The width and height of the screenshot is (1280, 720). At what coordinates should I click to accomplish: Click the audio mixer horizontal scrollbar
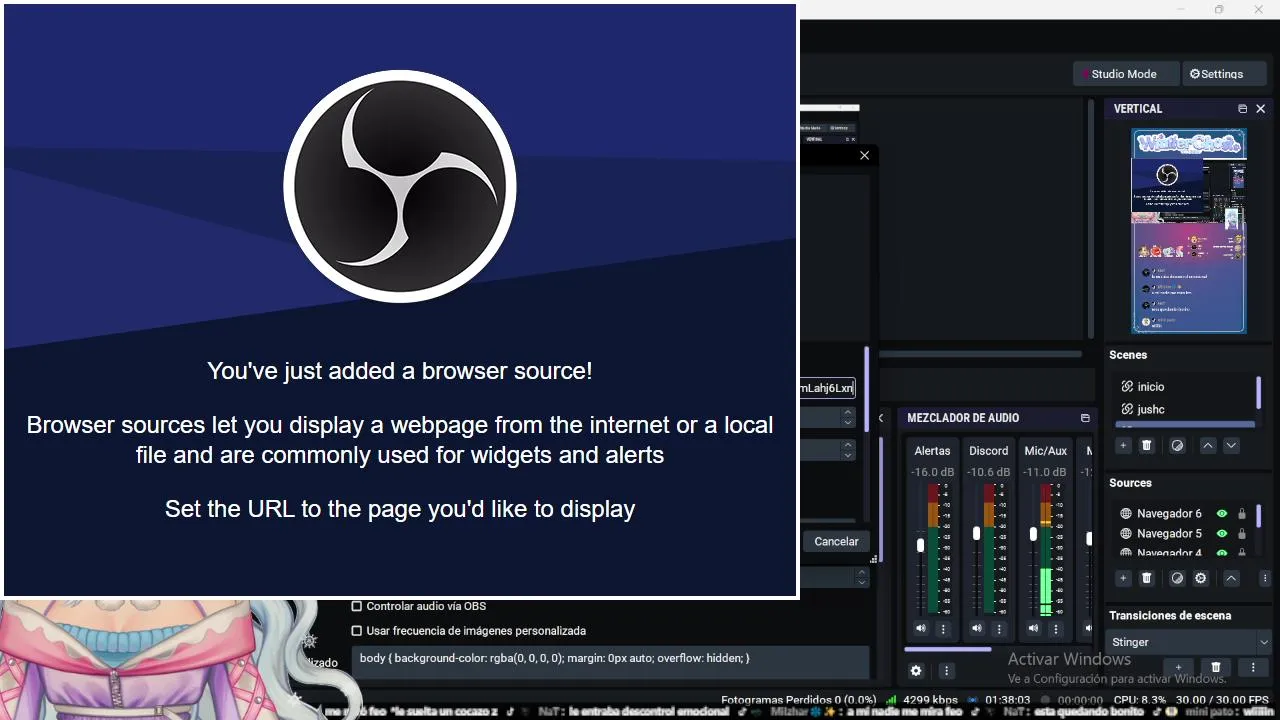[x=946, y=649]
